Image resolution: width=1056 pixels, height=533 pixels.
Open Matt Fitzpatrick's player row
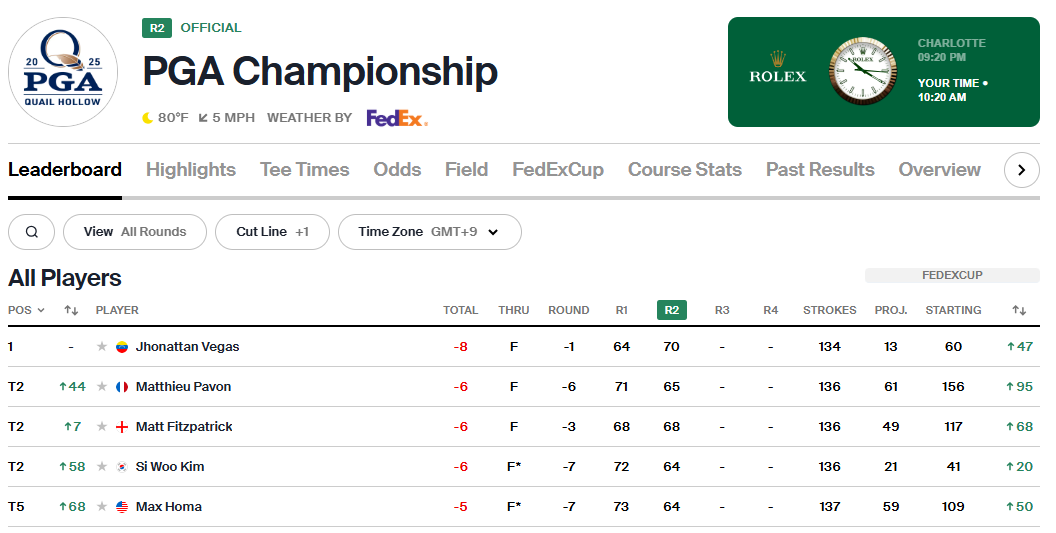[x=524, y=427]
